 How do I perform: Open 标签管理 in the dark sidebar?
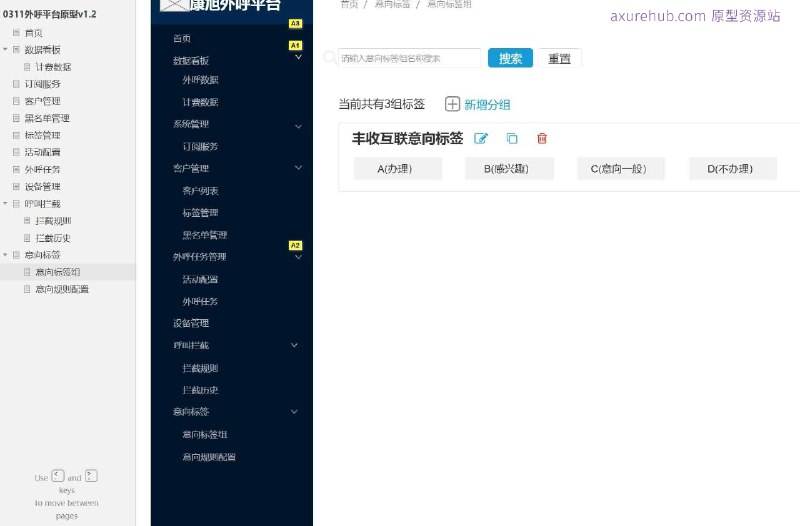[x=200, y=213]
